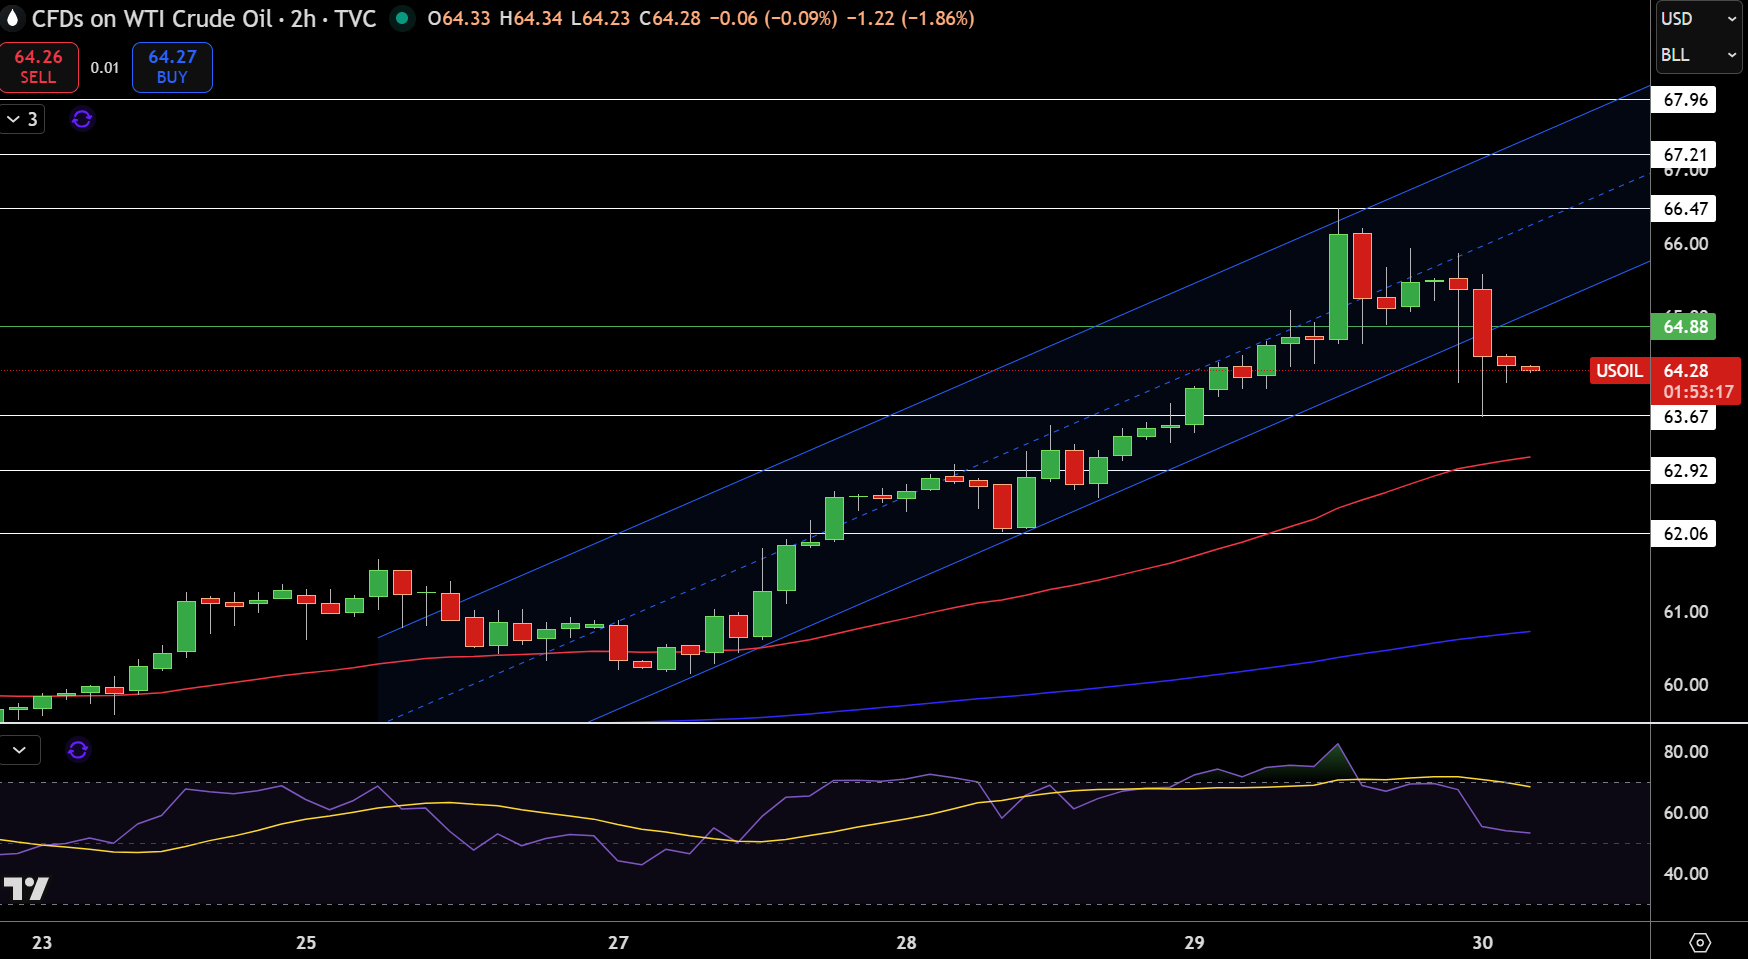Expand the RSI pane legend chevron
The height and width of the screenshot is (959, 1748).
point(20,750)
